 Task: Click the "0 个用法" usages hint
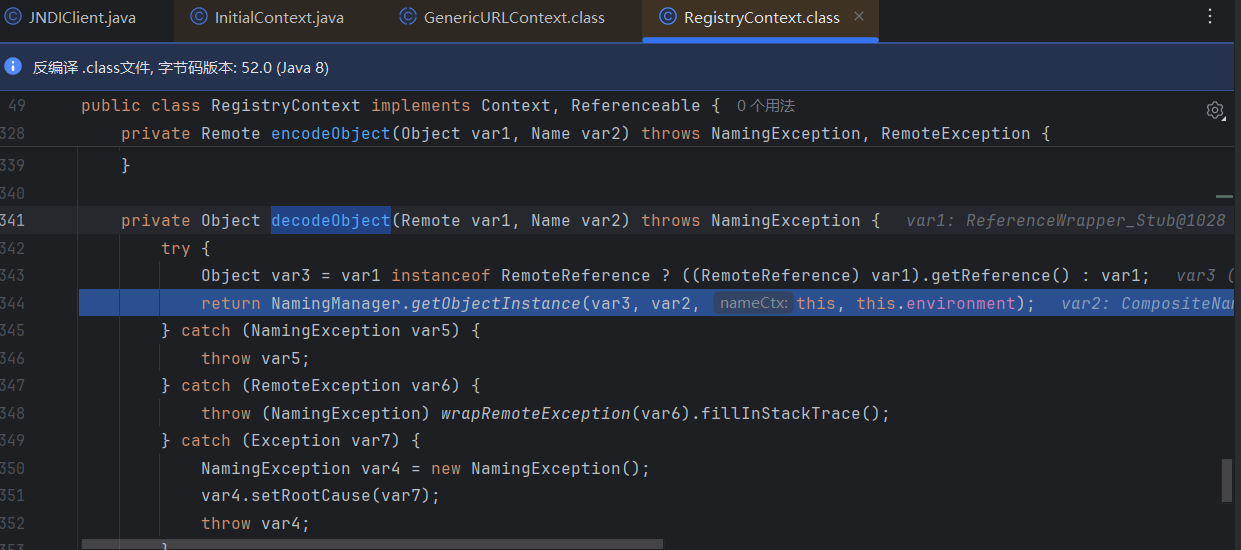click(x=765, y=106)
